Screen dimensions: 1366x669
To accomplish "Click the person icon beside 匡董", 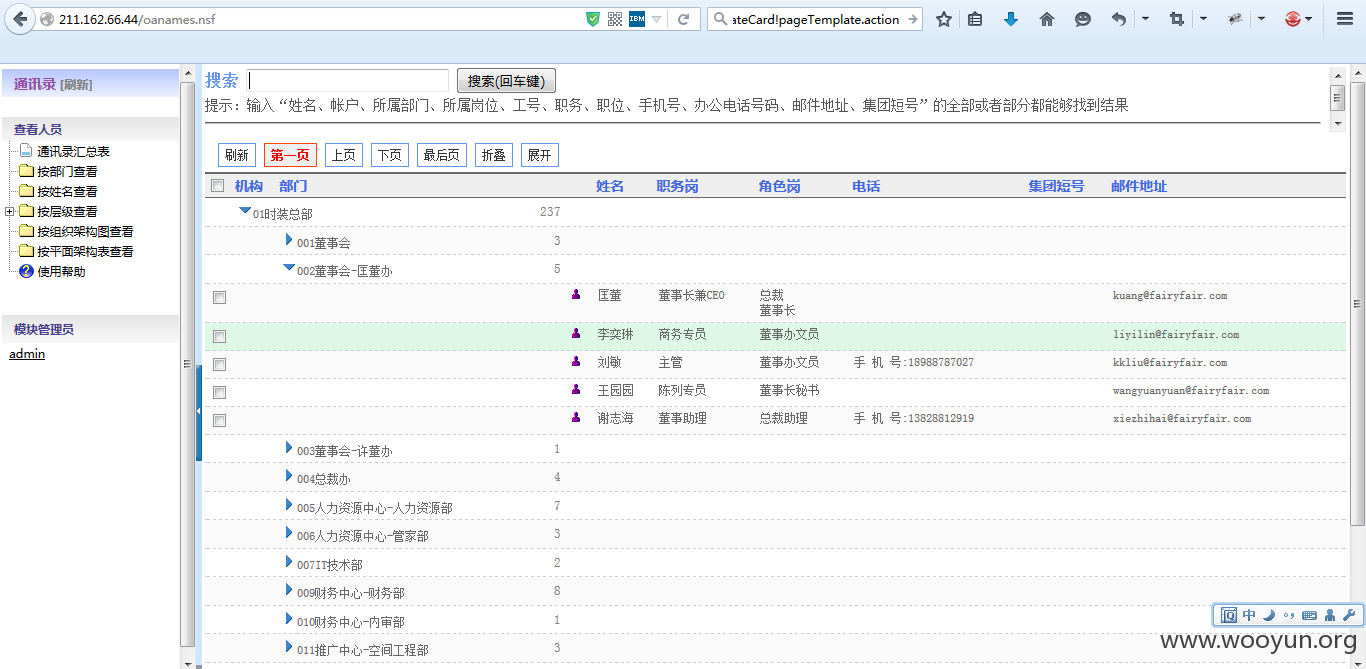I will point(576,294).
